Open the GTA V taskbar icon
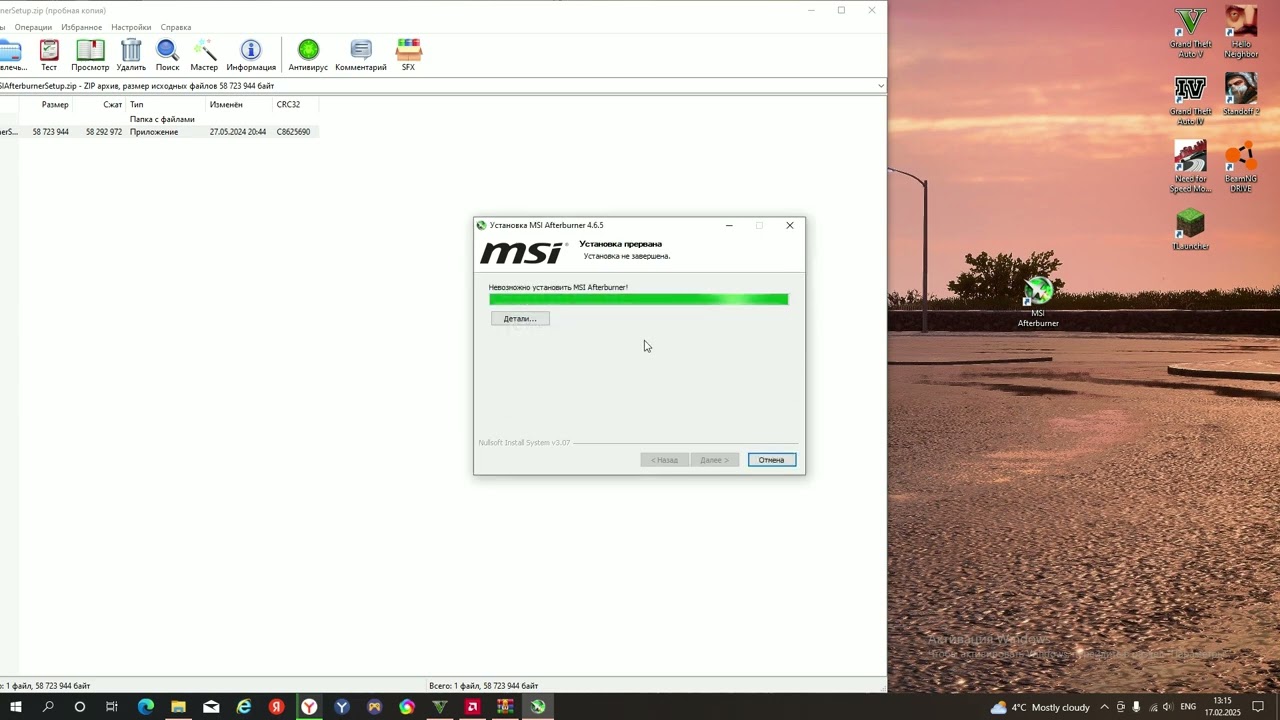 (x=440, y=707)
